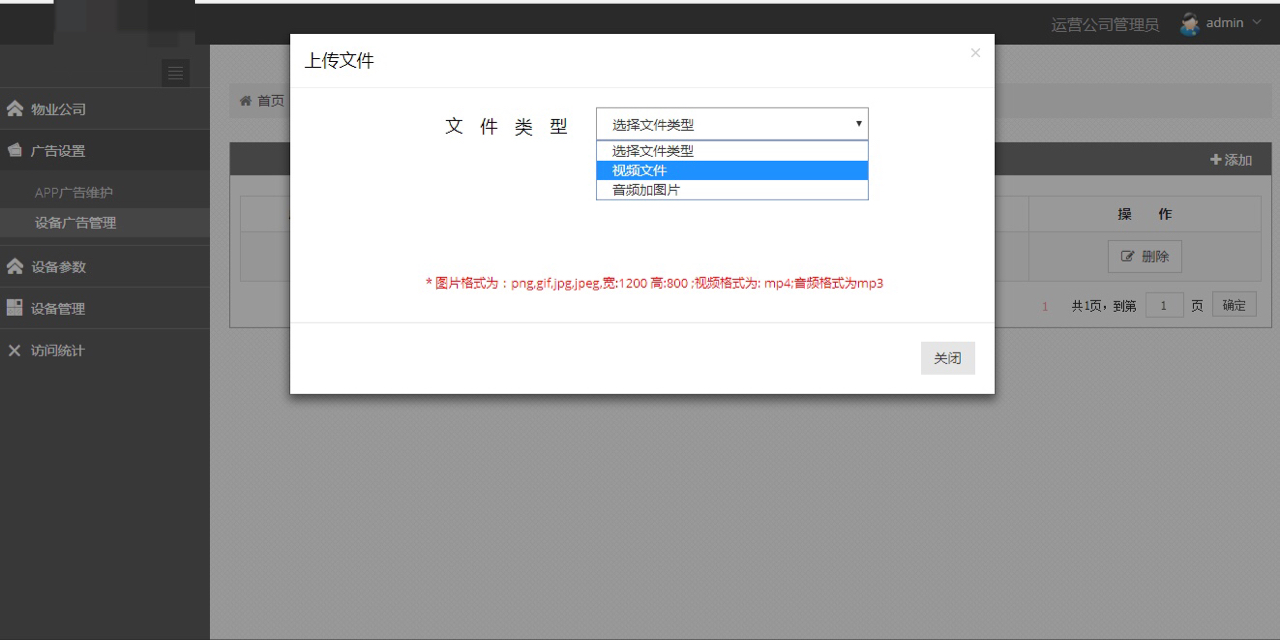Click the admin avatar icon
The image size is (1280, 640).
tap(1189, 24)
